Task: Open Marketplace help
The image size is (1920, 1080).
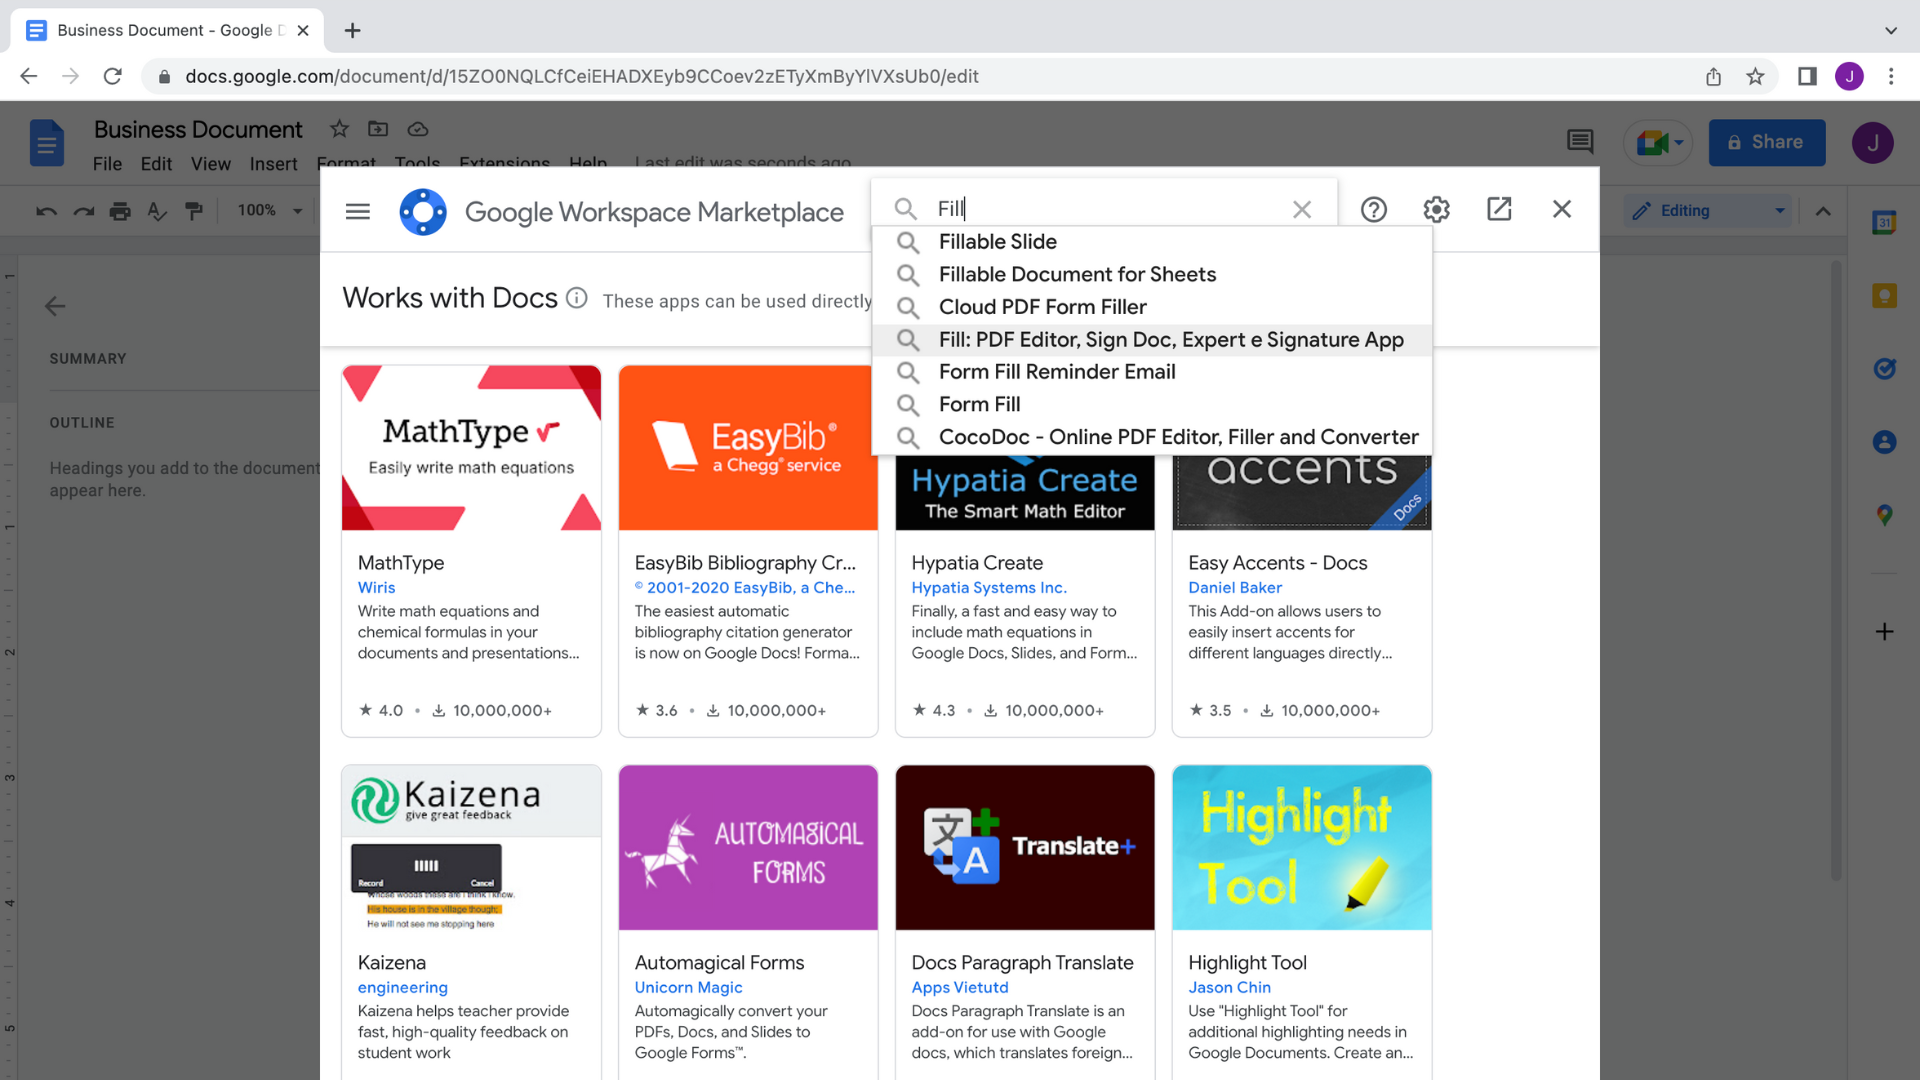Action: pos(1374,209)
